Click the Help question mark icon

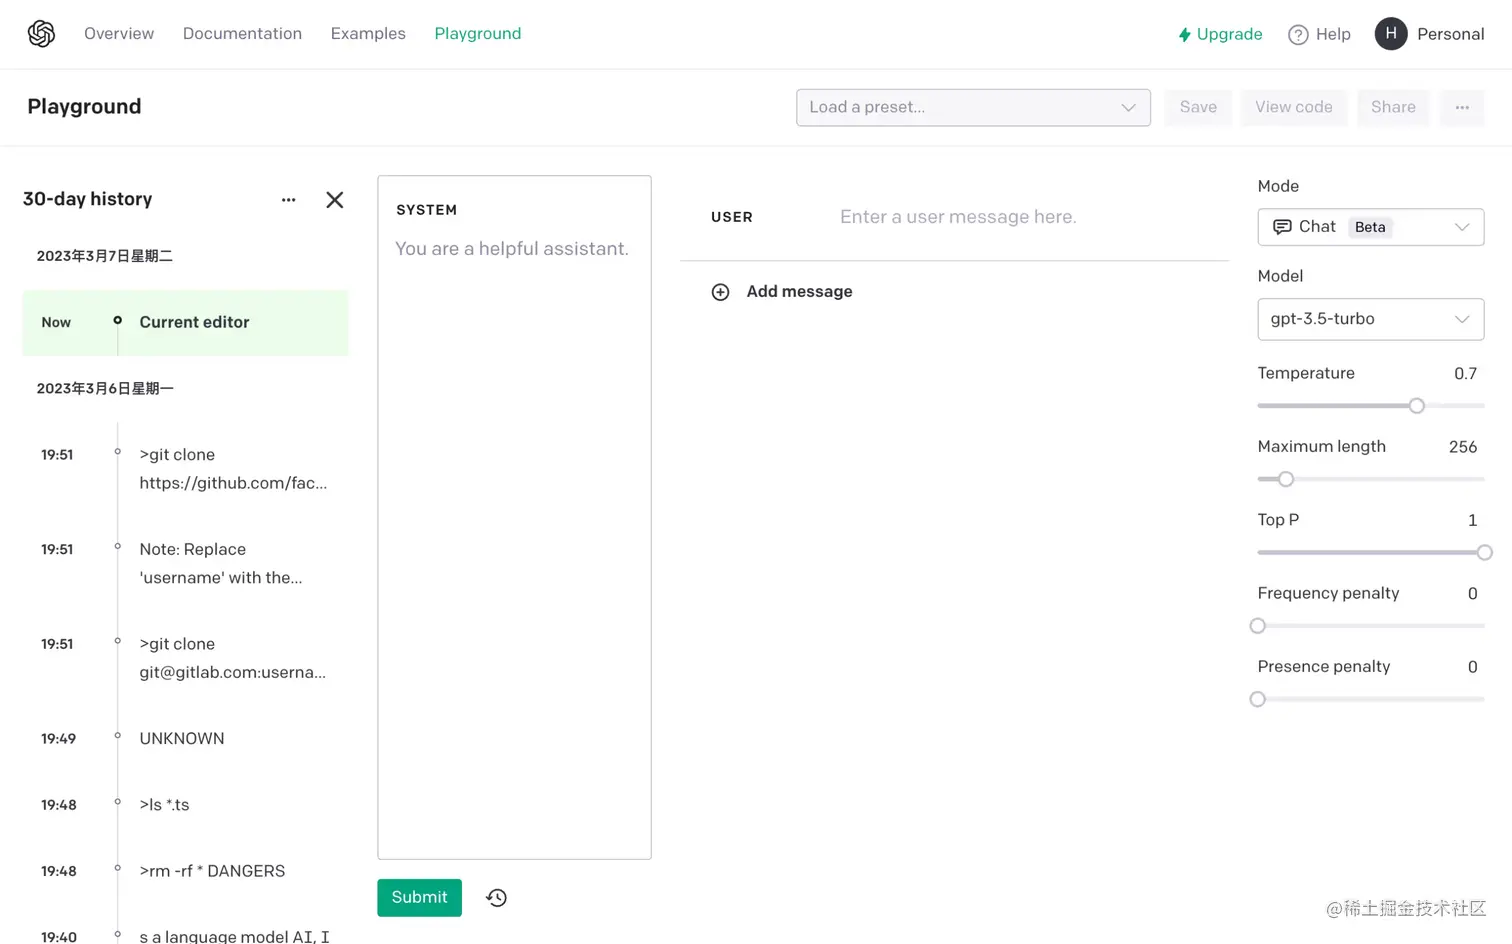pyautogui.click(x=1298, y=35)
